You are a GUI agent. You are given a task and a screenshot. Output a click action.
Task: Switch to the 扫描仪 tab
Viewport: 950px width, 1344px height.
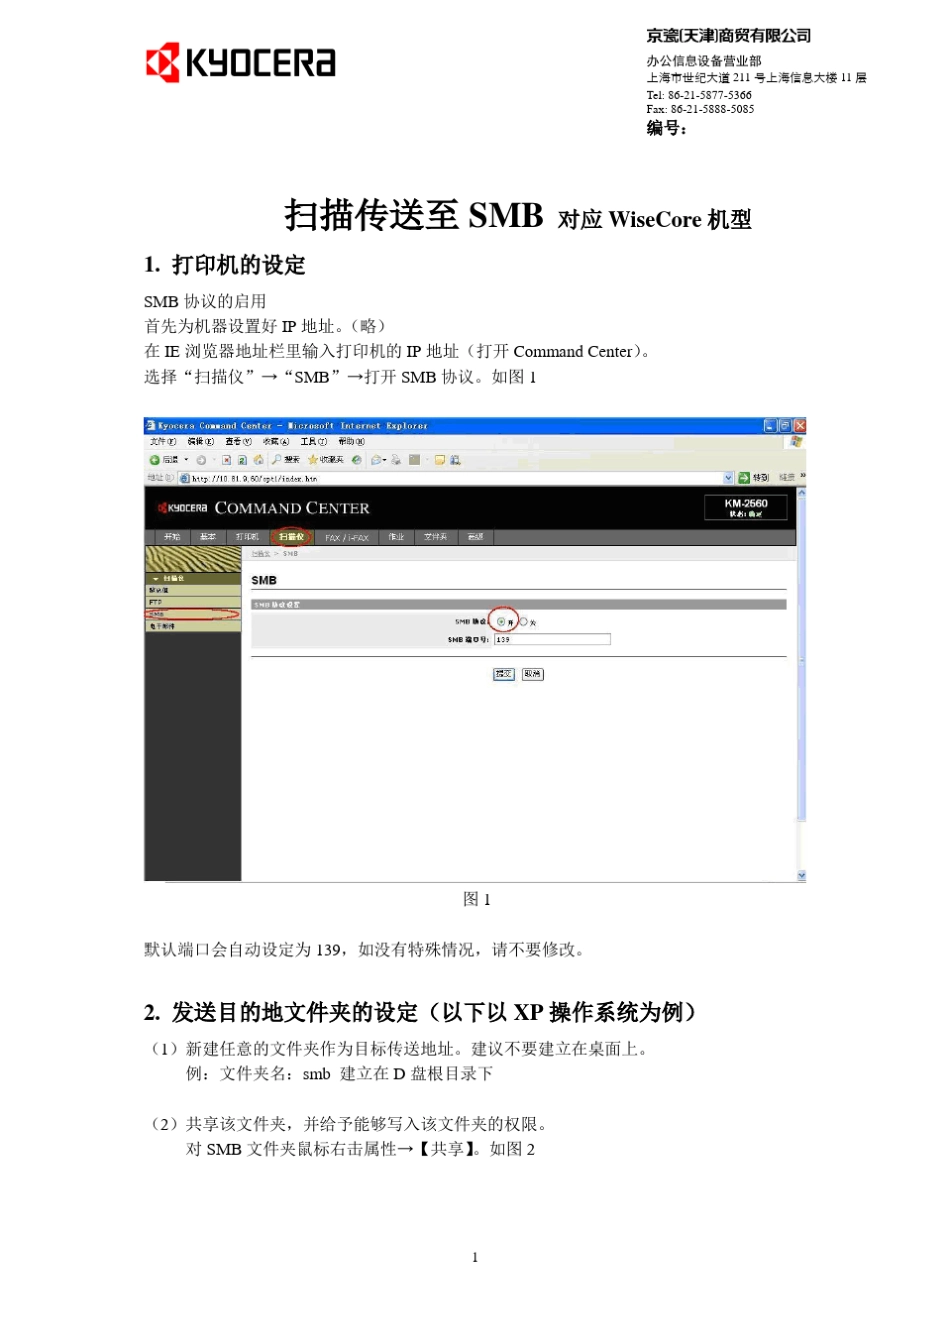coord(291,537)
